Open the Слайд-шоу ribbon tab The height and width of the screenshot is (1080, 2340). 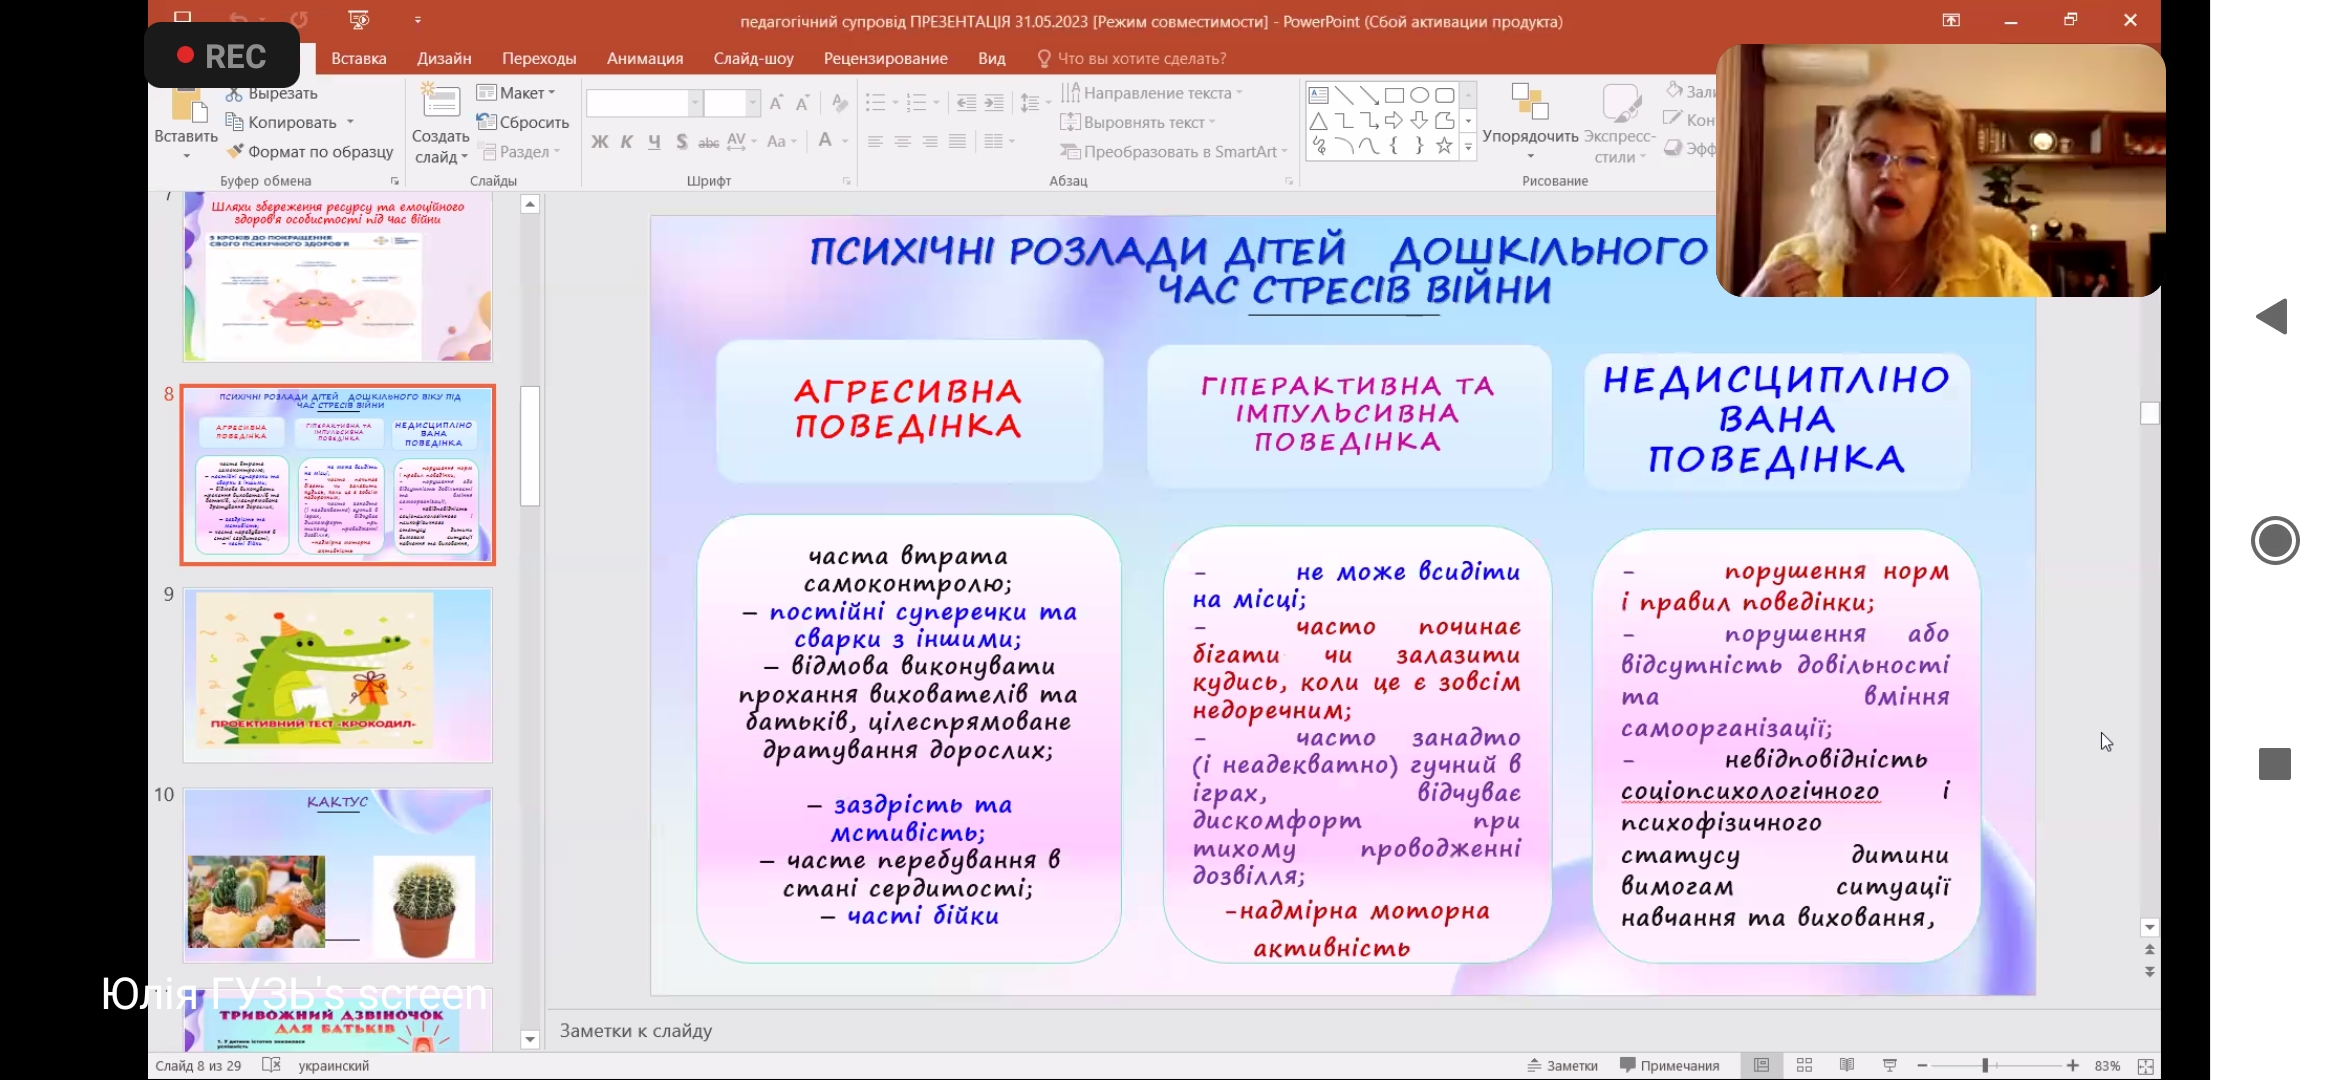click(x=753, y=58)
